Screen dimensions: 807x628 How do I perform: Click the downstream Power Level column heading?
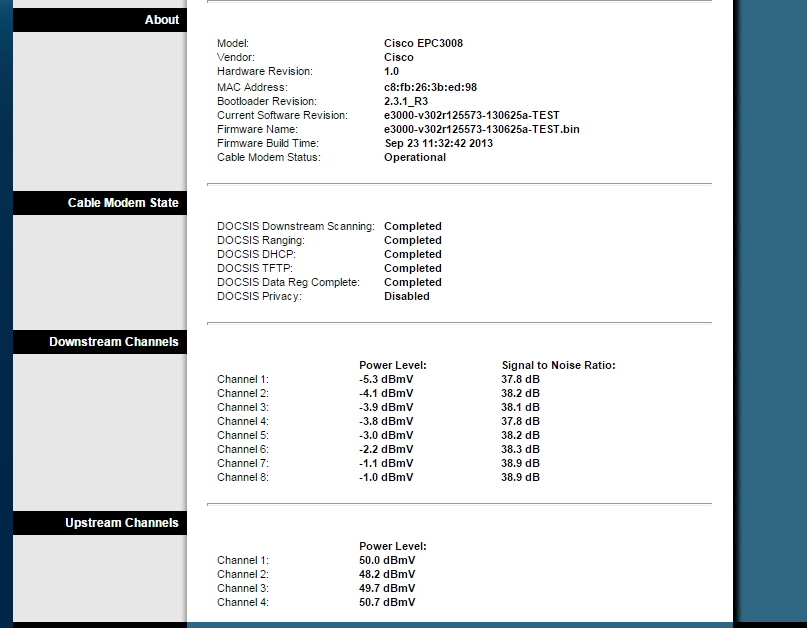pos(393,365)
